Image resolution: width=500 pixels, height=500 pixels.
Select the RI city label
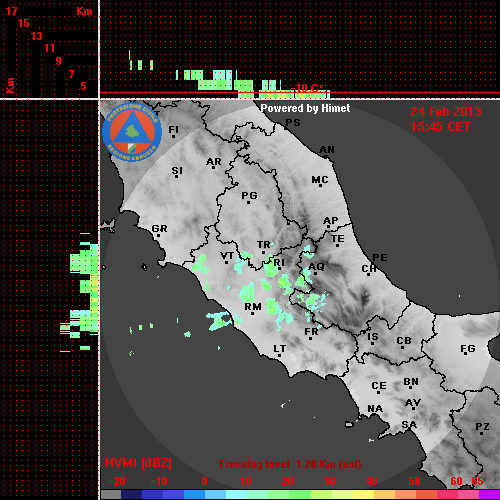(279, 263)
